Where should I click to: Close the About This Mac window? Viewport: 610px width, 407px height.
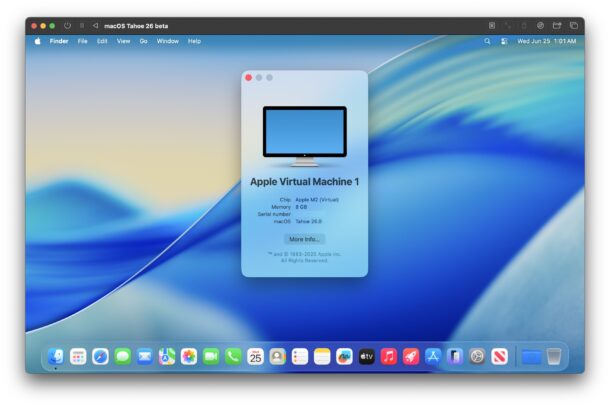tap(247, 77)
